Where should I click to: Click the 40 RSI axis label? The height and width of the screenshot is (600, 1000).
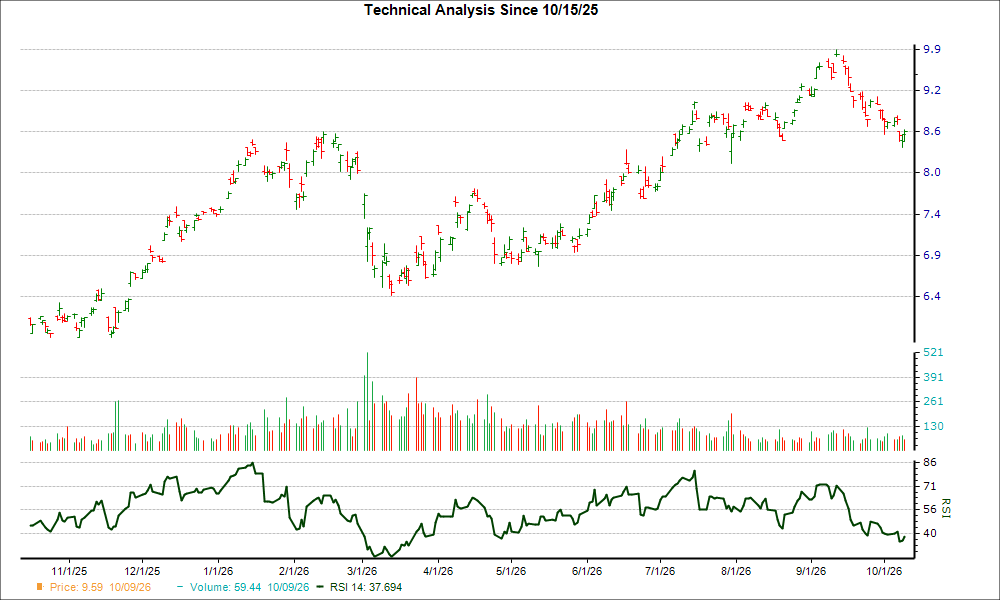930,533
